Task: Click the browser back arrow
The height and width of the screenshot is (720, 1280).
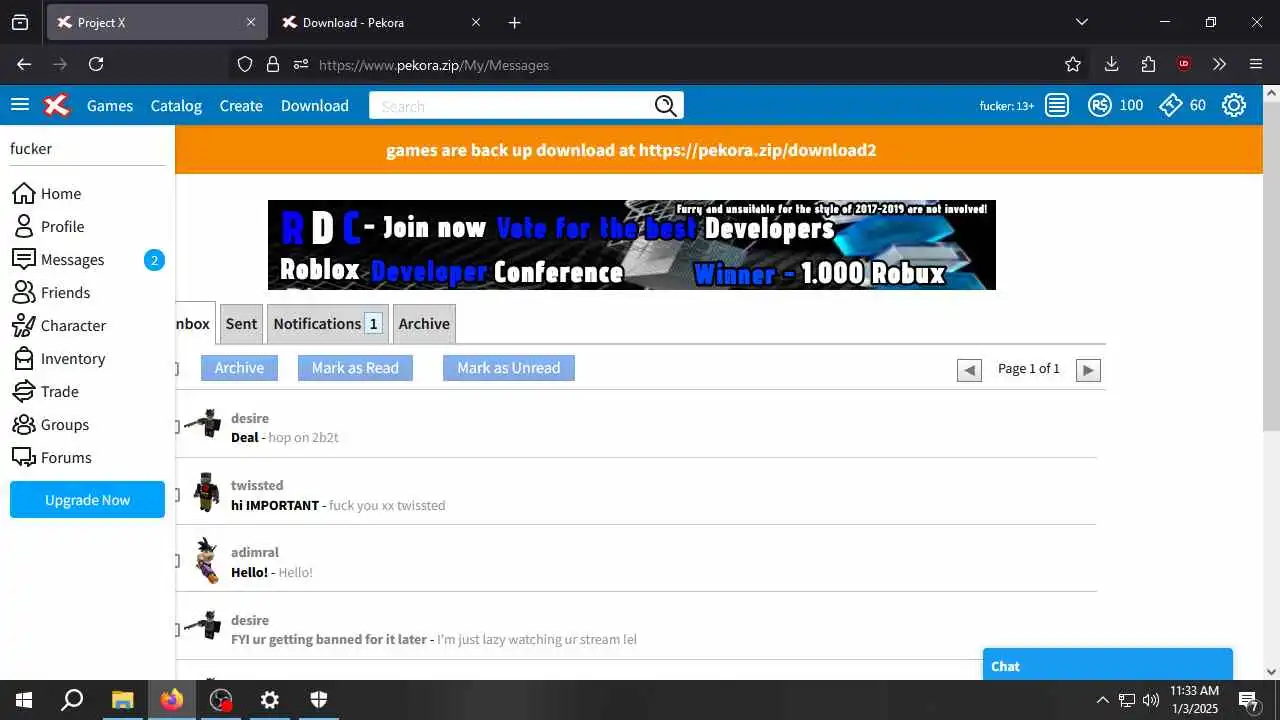Action: pyautogui.click(x=24, y=64)
